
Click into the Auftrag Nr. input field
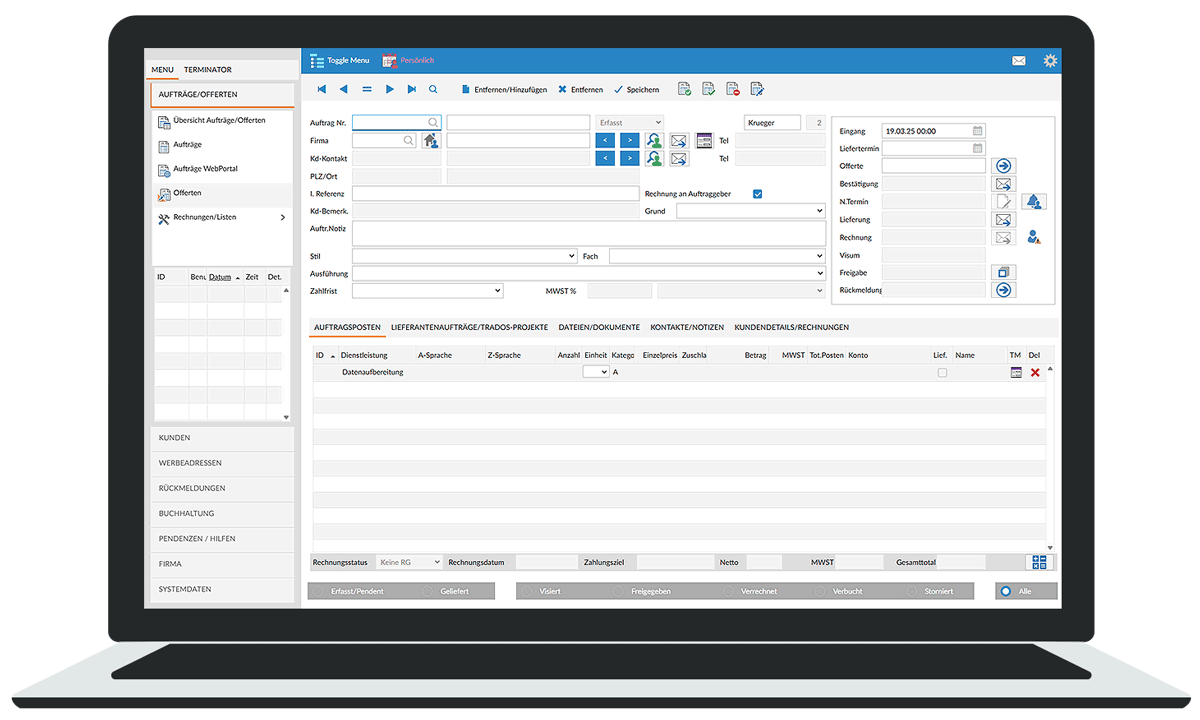[x=389, y=122]
